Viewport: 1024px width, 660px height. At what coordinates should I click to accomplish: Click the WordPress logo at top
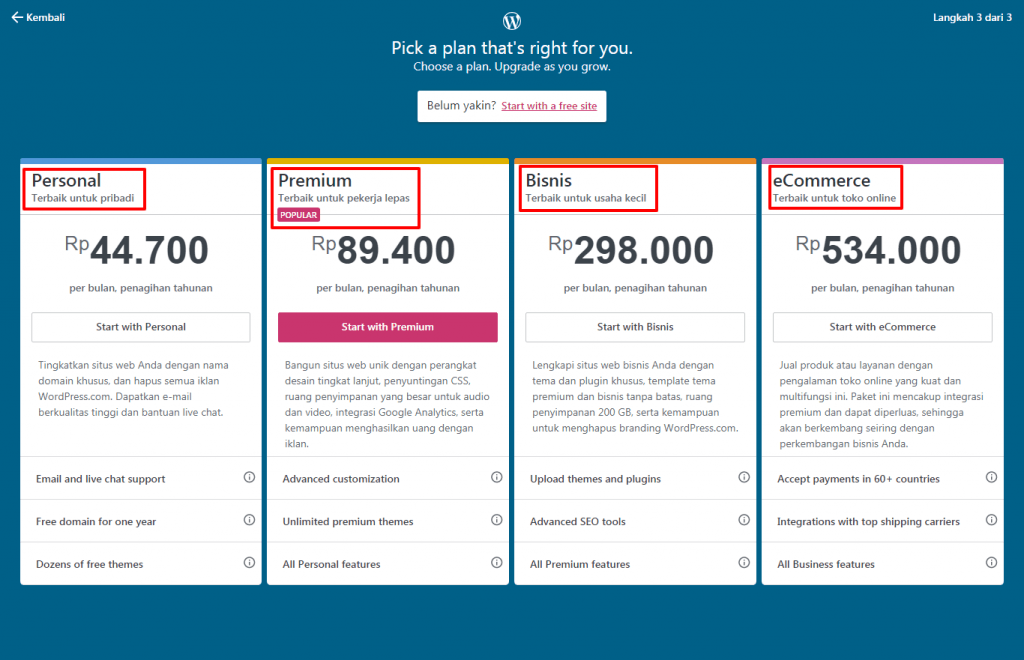(x=512, y=21)
